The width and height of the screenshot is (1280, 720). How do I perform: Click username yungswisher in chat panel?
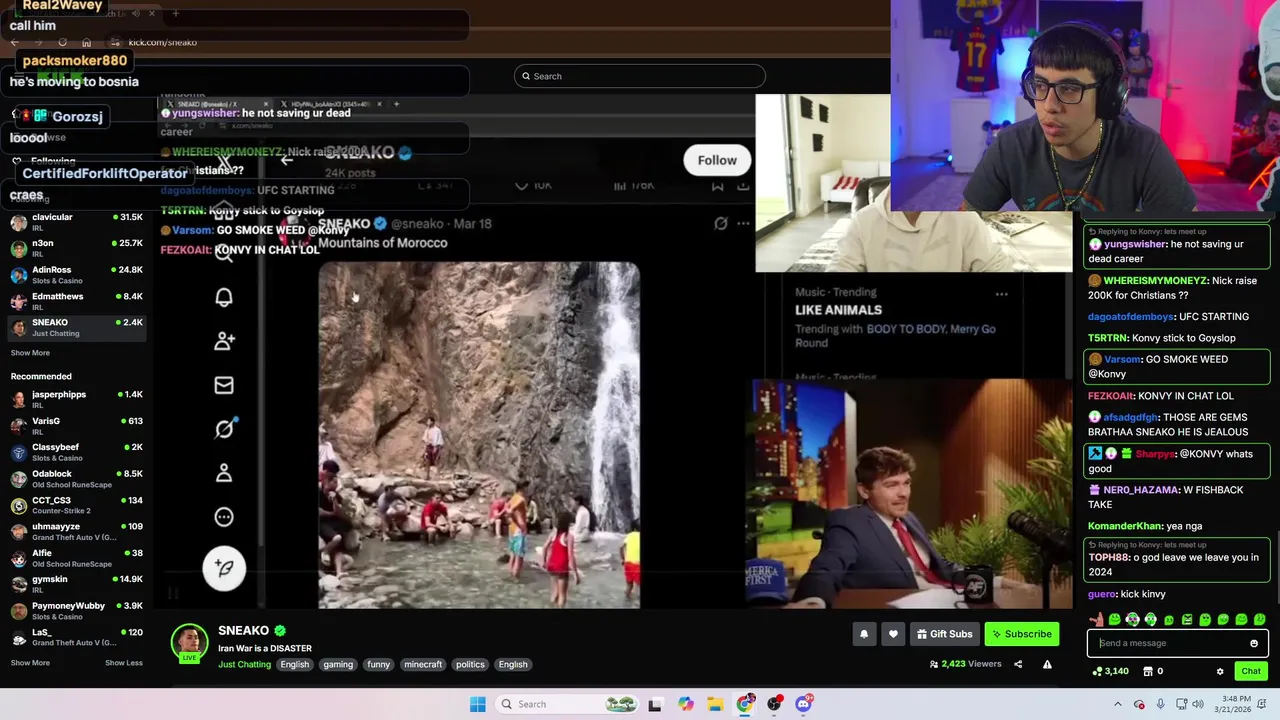pos(1135,244)
